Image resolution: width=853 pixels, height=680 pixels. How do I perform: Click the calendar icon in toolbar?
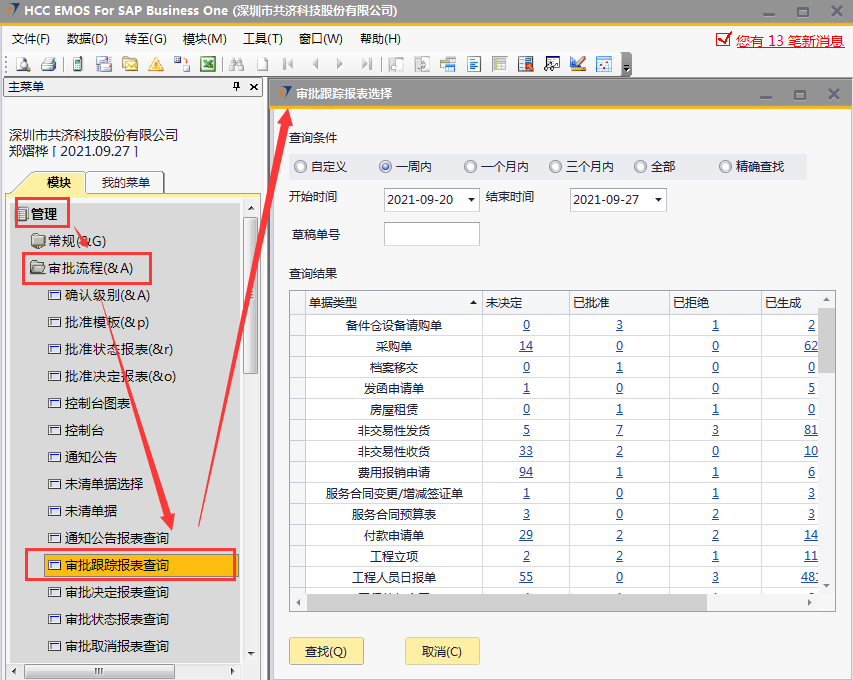pos(604,64)
